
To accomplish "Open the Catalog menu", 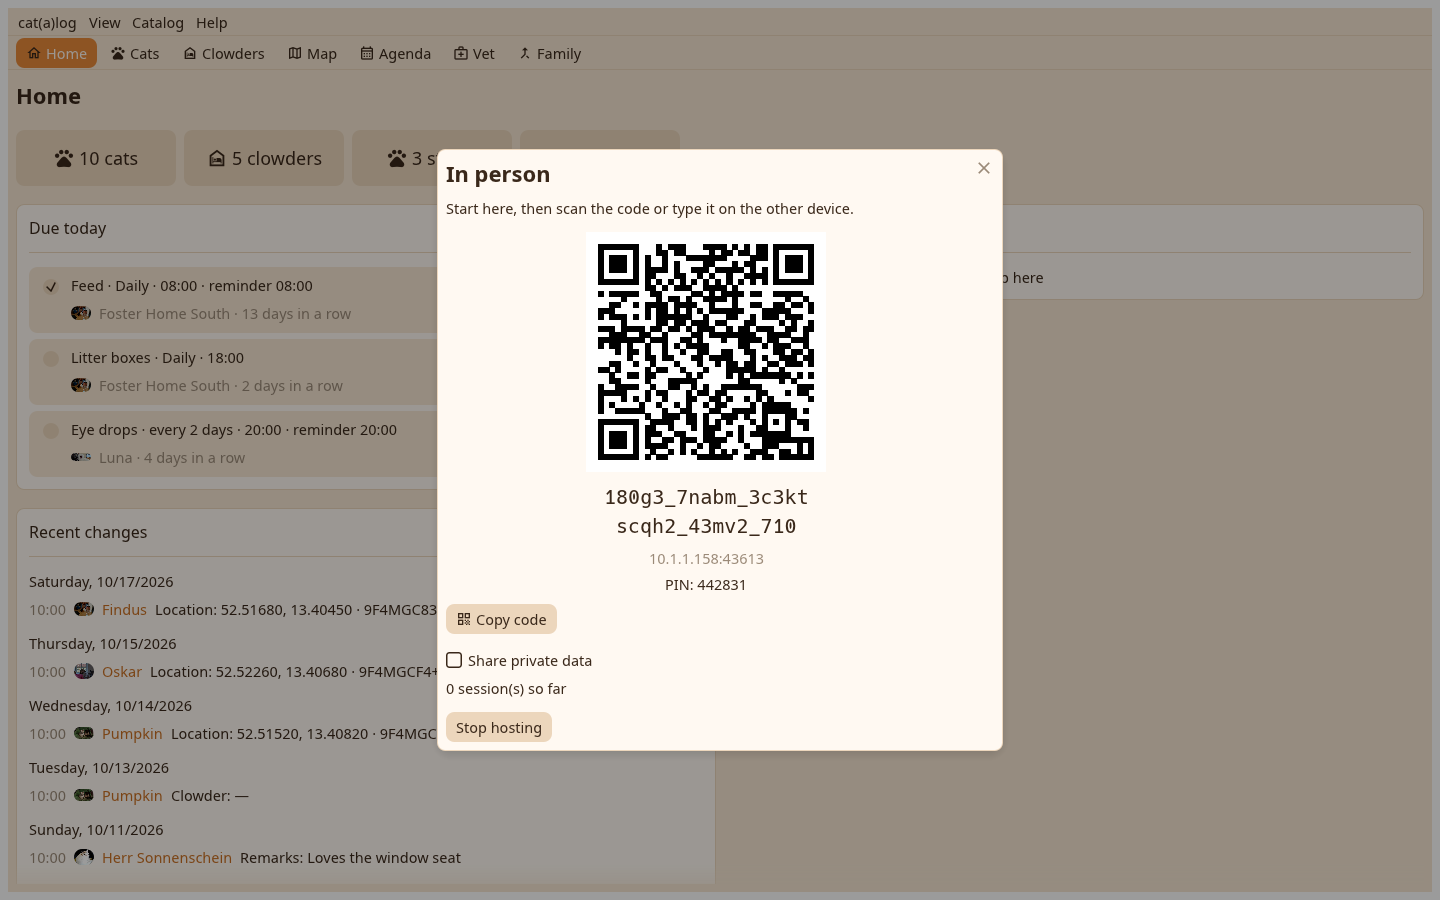I will pyautogui.click(x=158, y=22).
